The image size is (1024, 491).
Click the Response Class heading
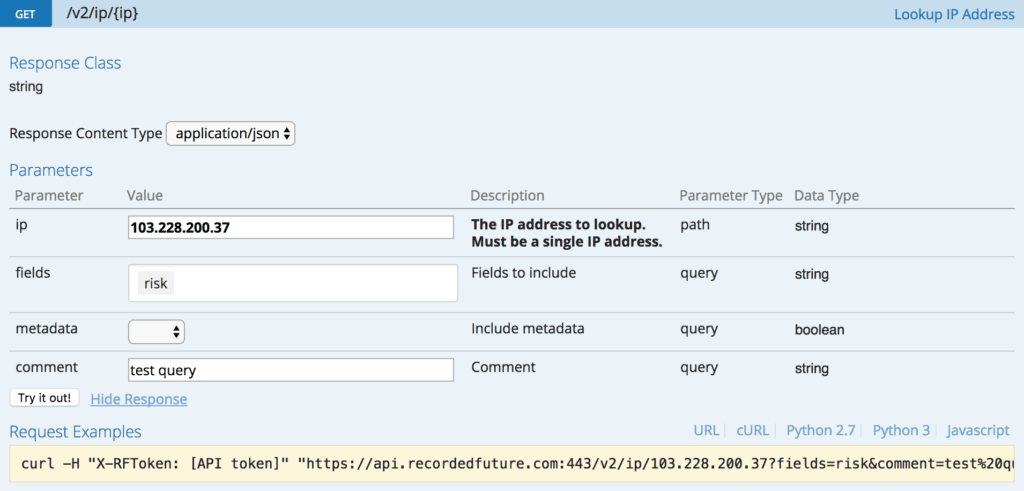(65, 63)
